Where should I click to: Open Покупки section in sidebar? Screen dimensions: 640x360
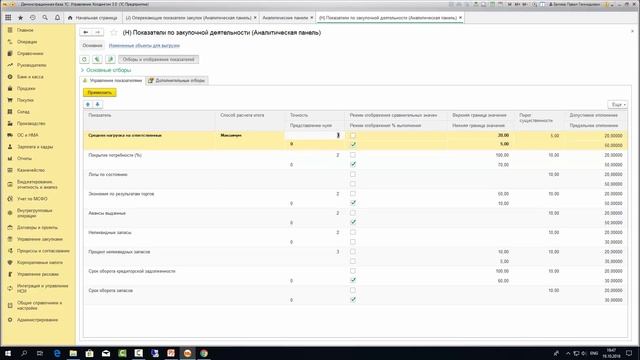25,100
